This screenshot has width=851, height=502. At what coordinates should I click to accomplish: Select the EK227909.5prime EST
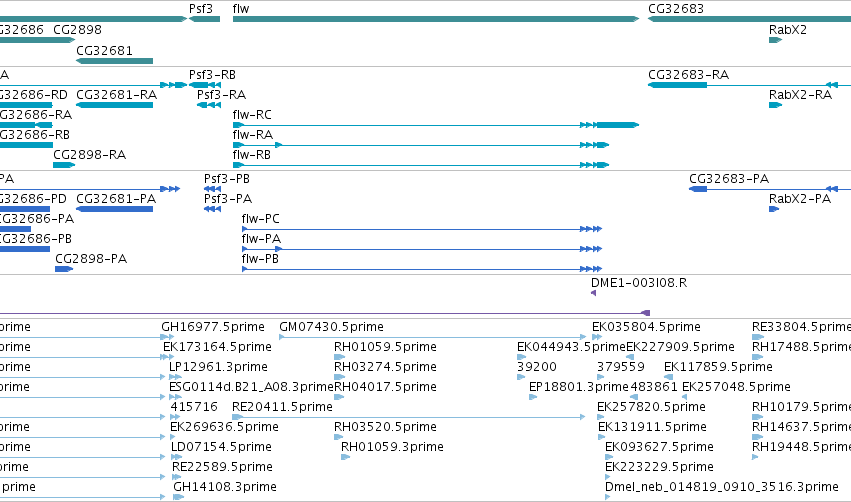click(x=680, y=347)
